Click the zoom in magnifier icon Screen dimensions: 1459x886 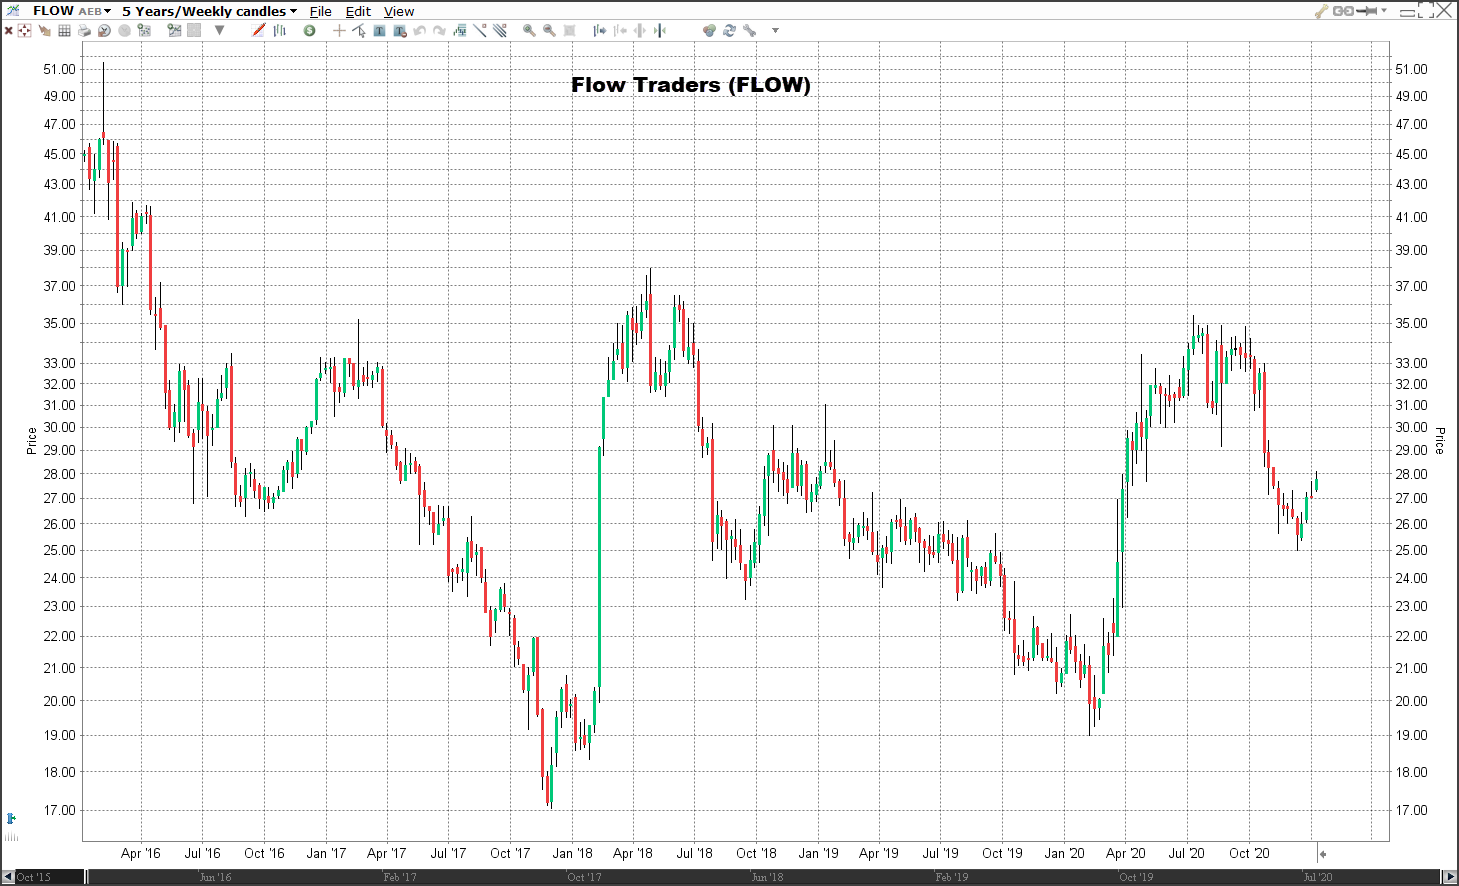tap(529, 30)
